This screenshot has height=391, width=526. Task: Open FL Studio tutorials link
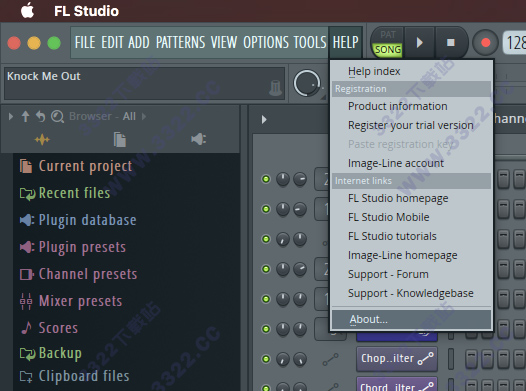[411, 236]
